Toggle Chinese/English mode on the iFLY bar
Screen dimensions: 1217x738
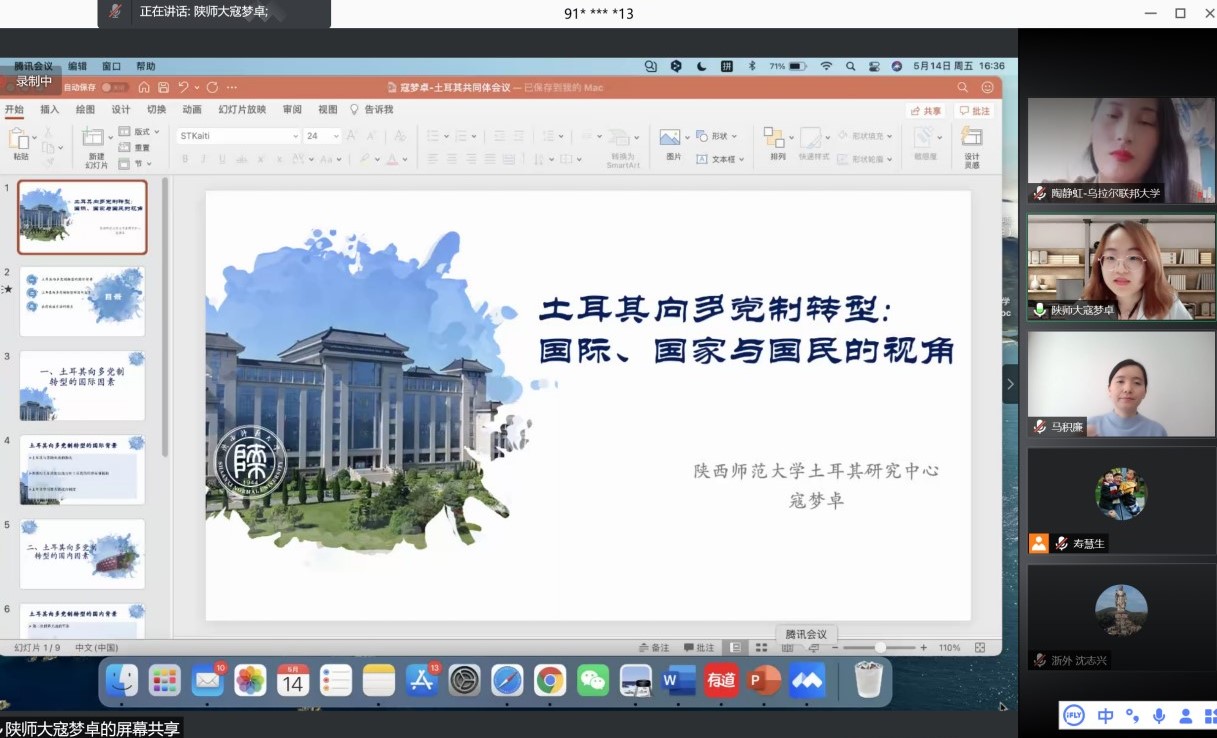point(1105,716)
